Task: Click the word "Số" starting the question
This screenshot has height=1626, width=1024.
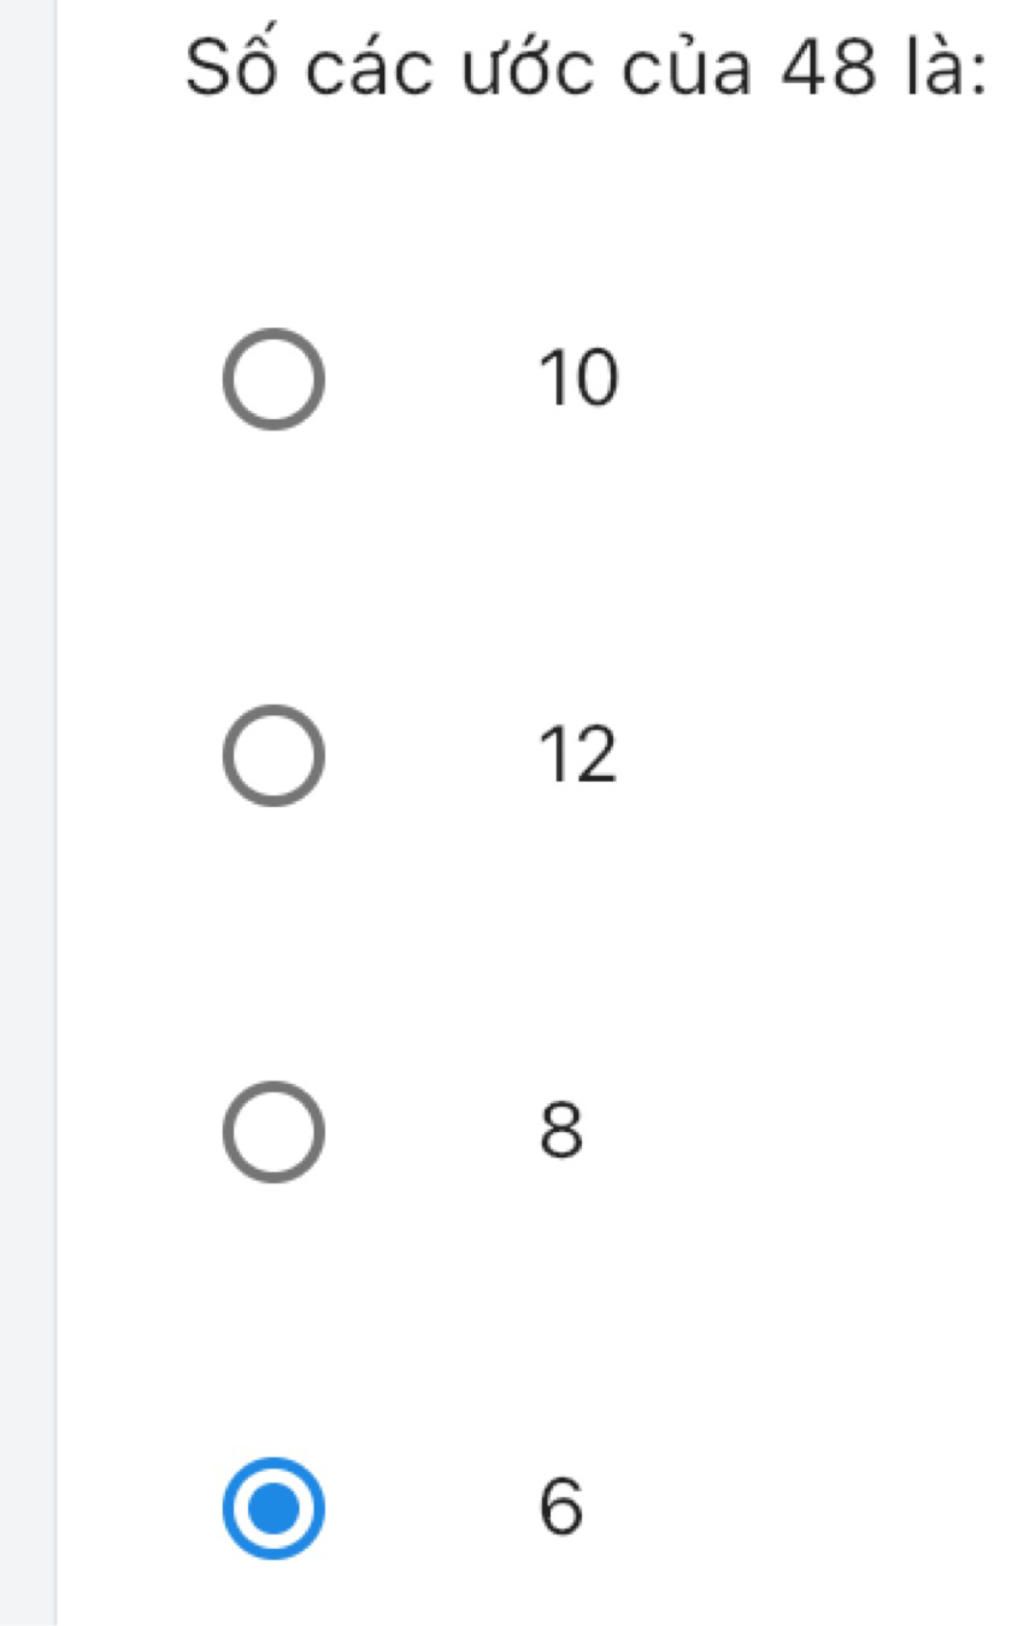Action: [x=232, y=62]
